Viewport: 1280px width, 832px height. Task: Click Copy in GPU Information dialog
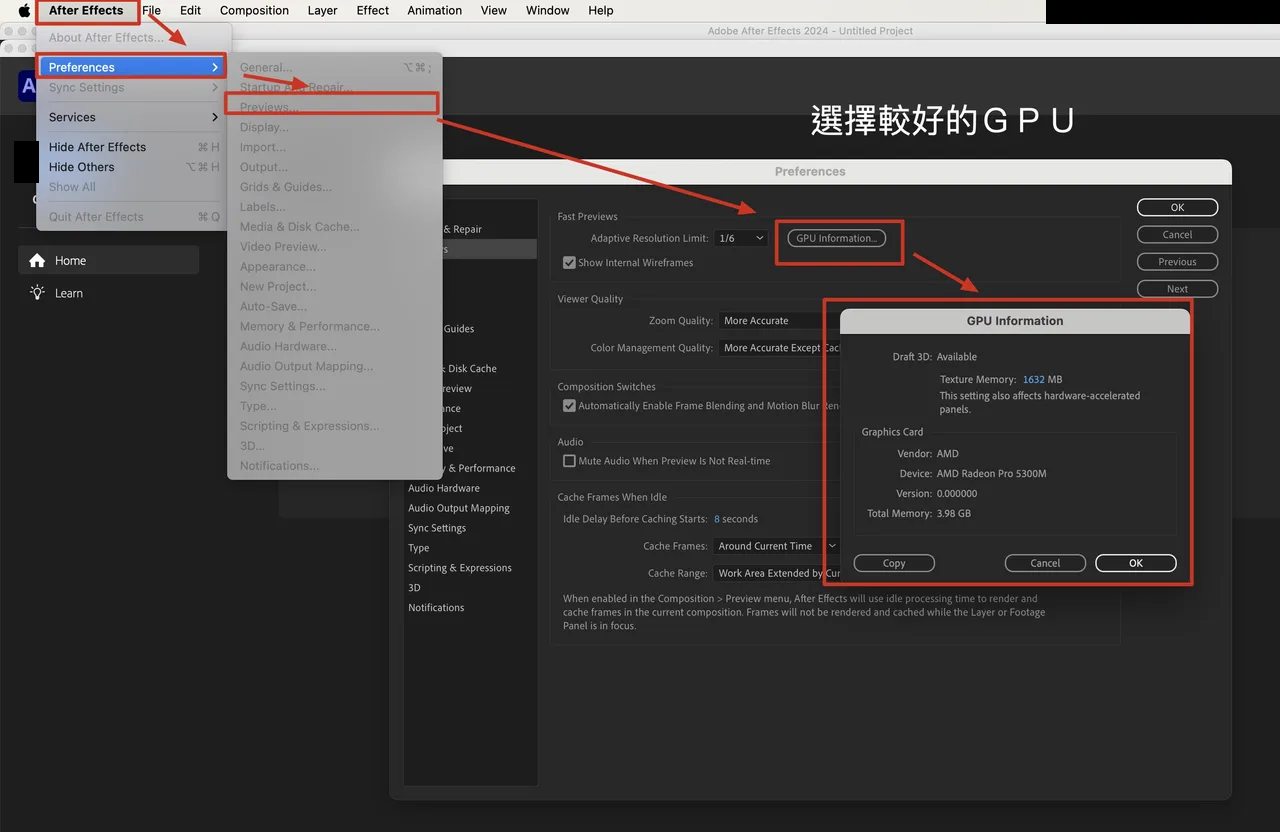point(894,563)
